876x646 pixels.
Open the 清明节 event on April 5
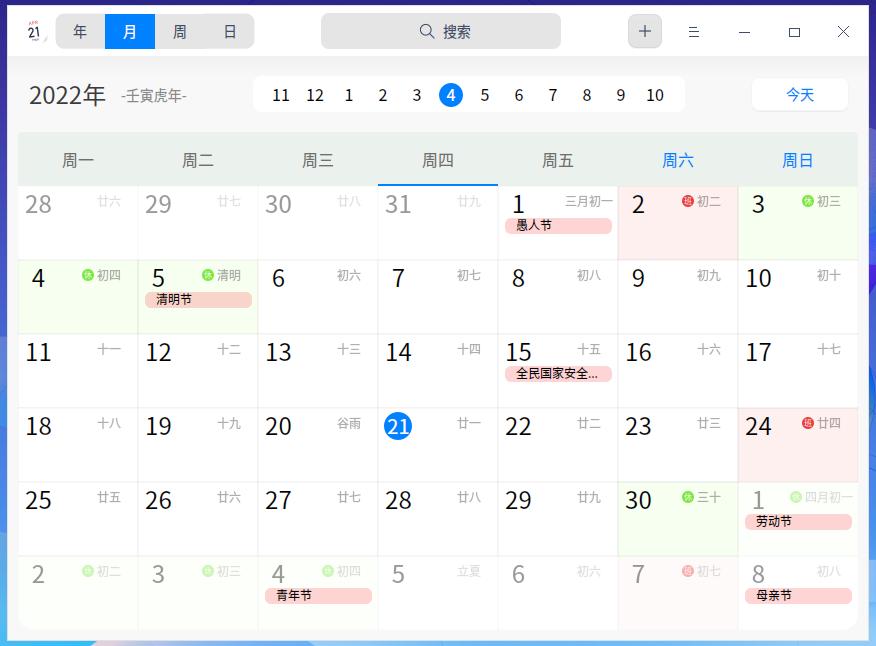(197, 301)
